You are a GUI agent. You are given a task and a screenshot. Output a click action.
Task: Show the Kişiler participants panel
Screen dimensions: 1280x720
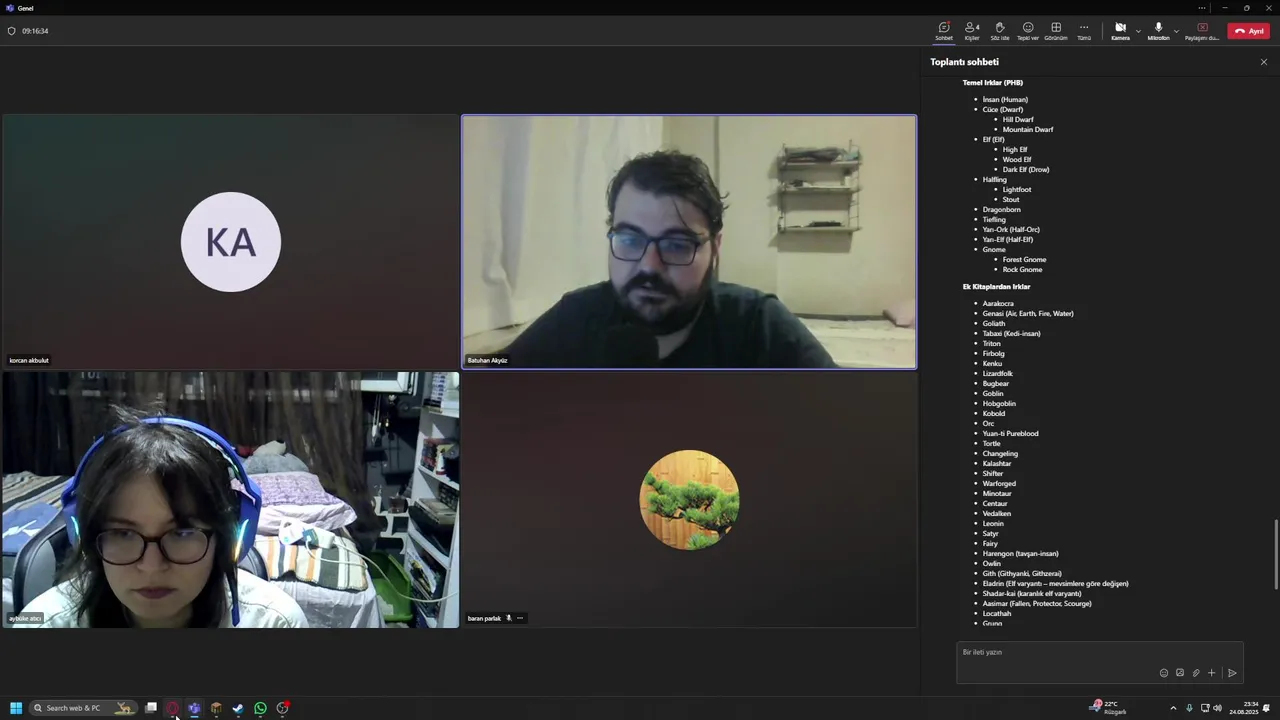(971, 31)
